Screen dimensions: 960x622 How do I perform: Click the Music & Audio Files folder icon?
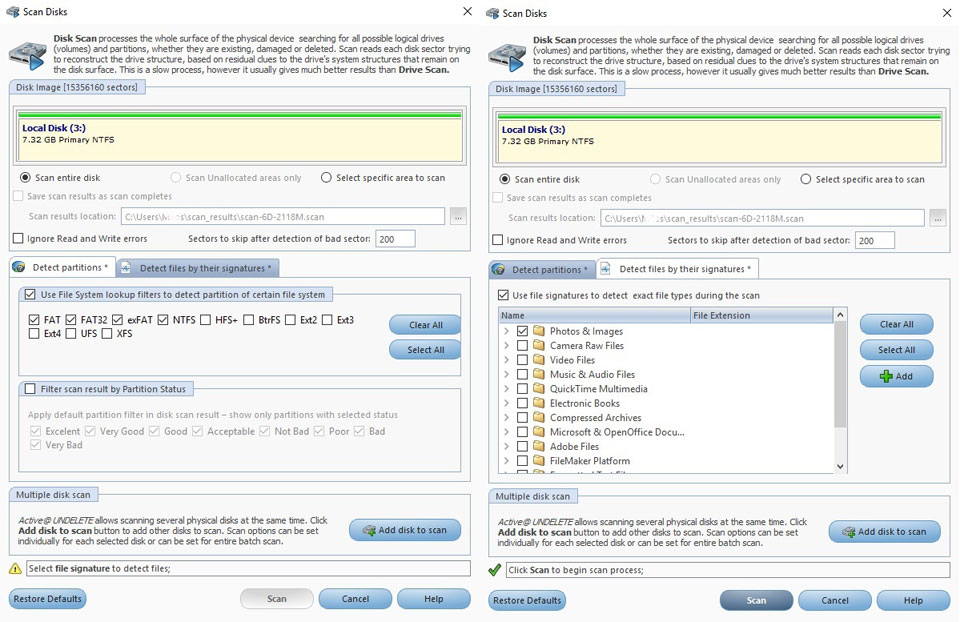539,374
